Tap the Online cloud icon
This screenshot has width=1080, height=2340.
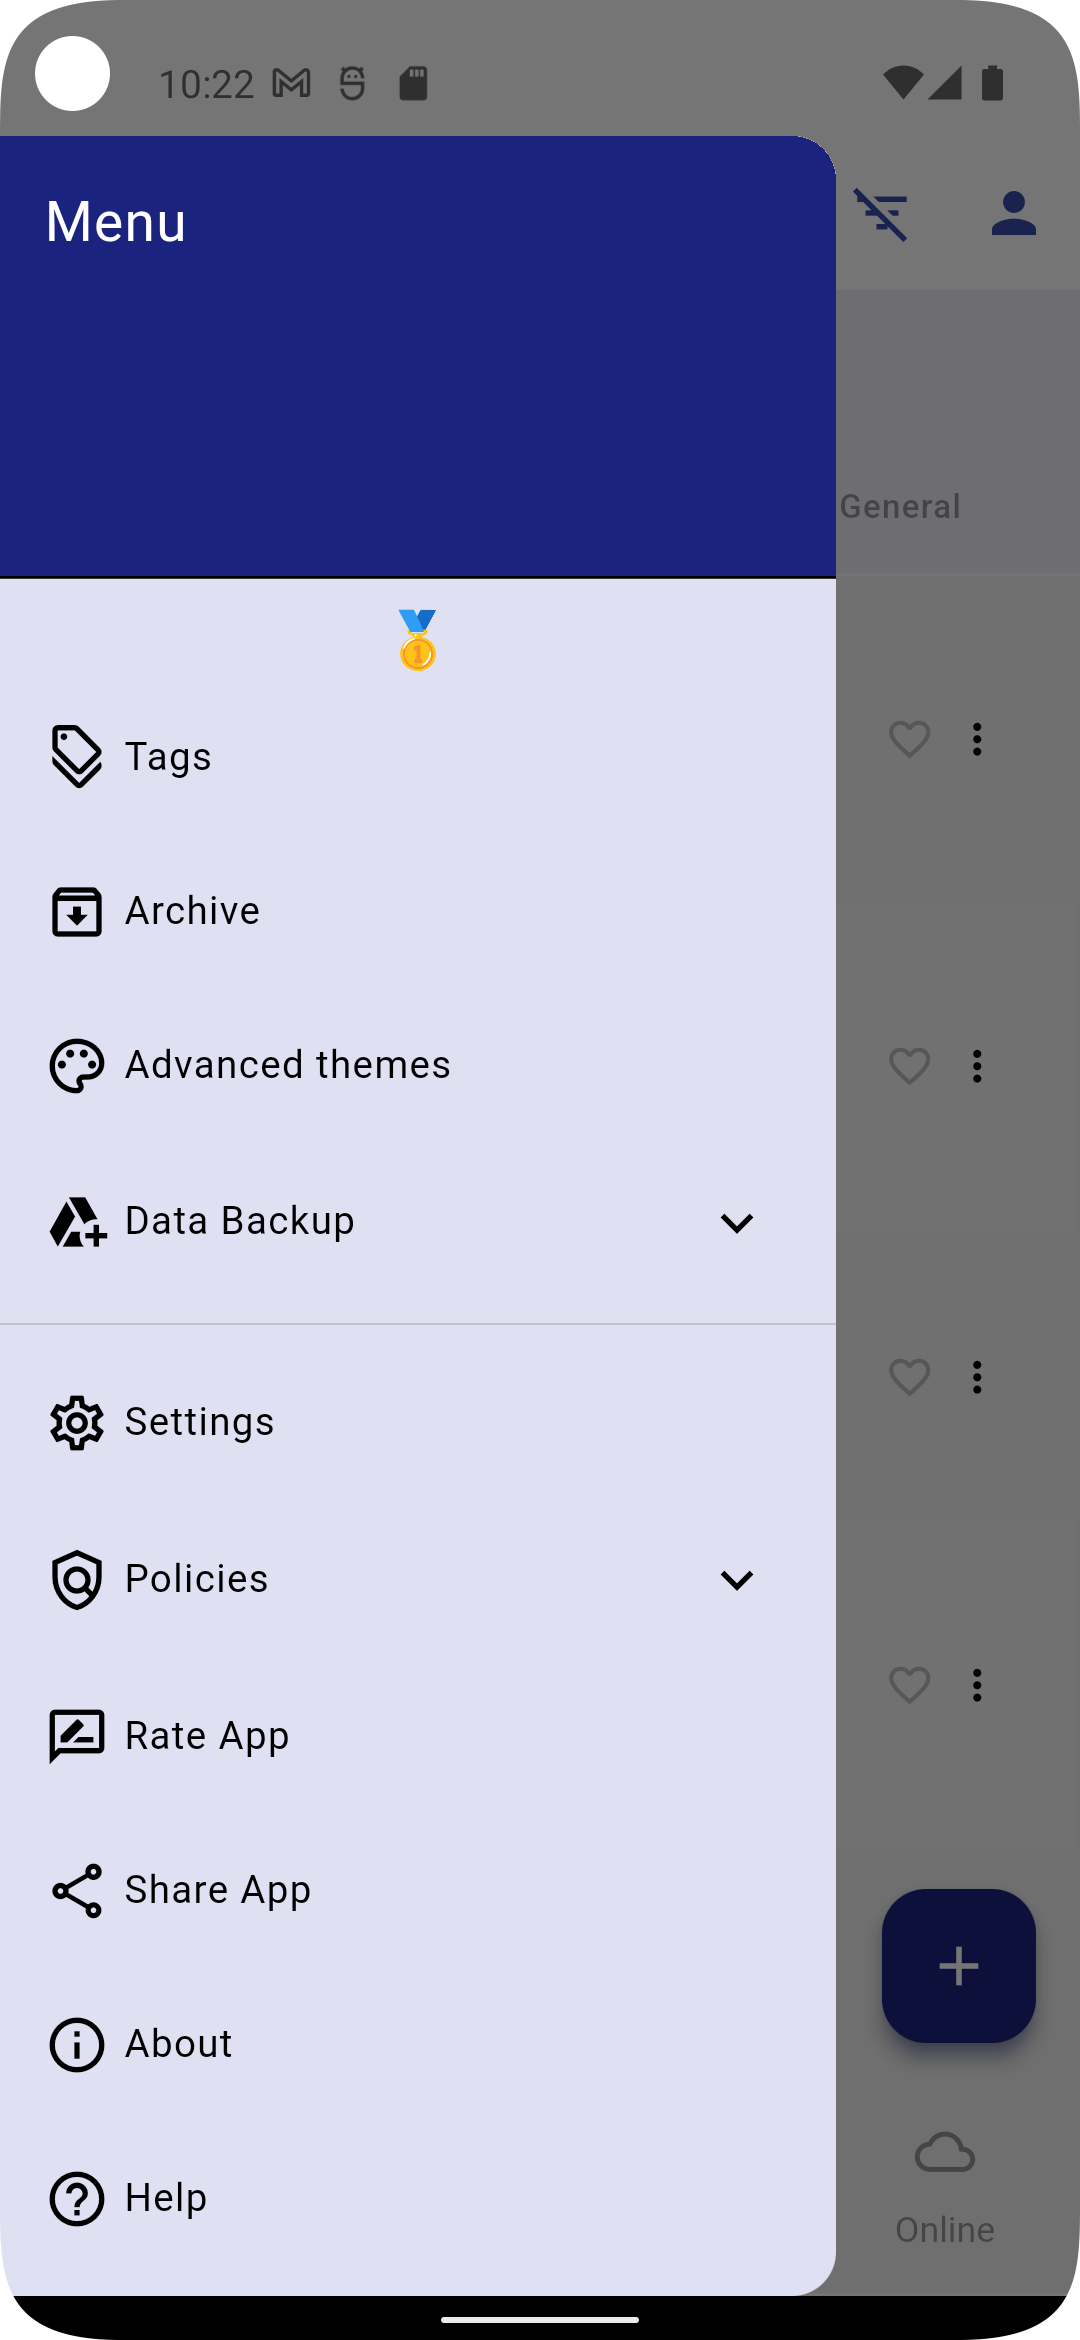(x=944, y=2153)
